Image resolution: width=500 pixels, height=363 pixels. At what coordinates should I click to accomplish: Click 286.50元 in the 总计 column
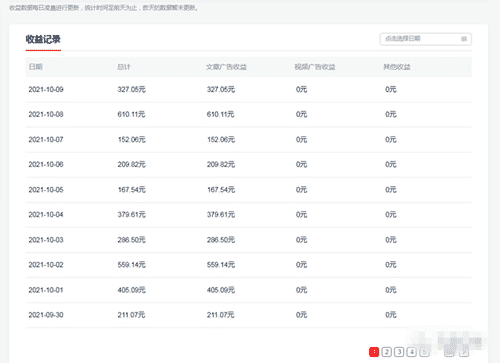click(132, 240)
